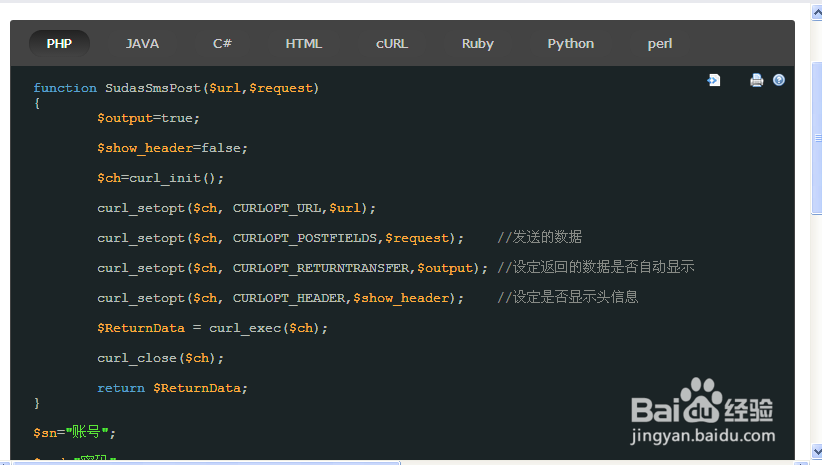Open the perl tab
This screenshot has height=465, width=822.
[x=659, y=44]
